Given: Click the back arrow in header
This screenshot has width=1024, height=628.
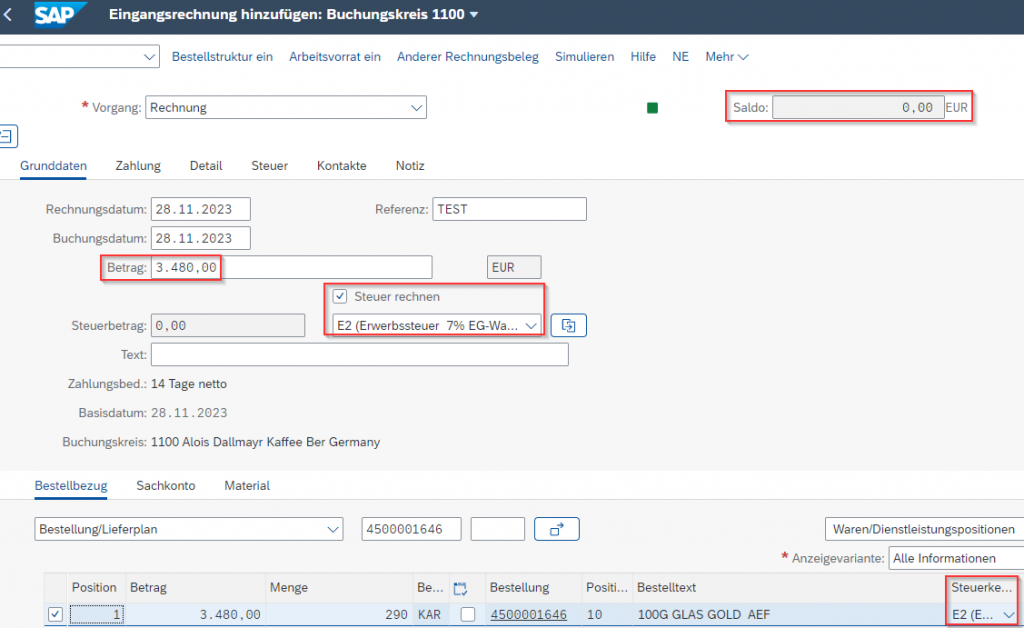Looking at the screenshot, I should coord(8,15).
